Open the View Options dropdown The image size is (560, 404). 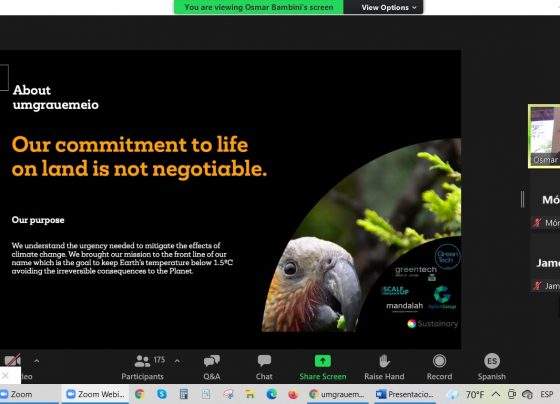(389, 7)
